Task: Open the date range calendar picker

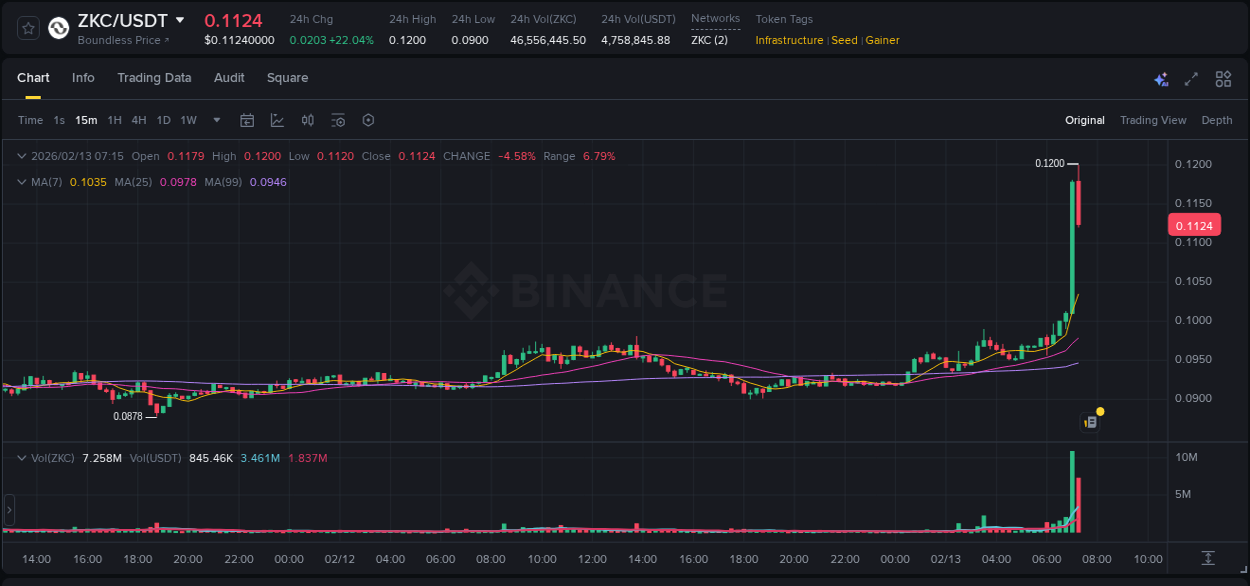Action: tap(247, 120)
